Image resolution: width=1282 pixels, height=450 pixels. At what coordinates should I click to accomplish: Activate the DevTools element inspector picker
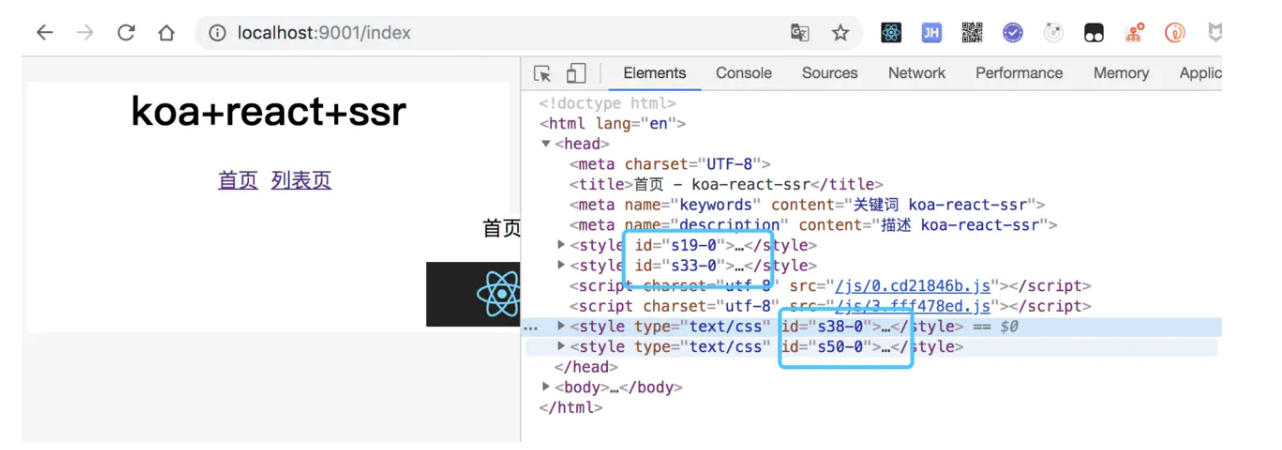542,73
